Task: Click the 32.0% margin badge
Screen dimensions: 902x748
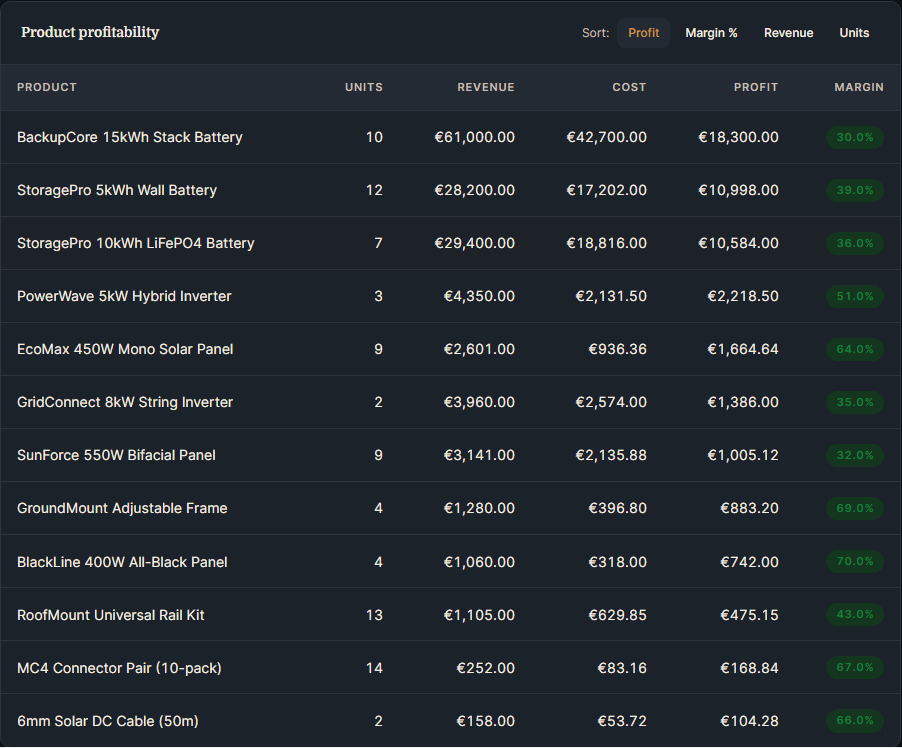Action: pos(855,455)
